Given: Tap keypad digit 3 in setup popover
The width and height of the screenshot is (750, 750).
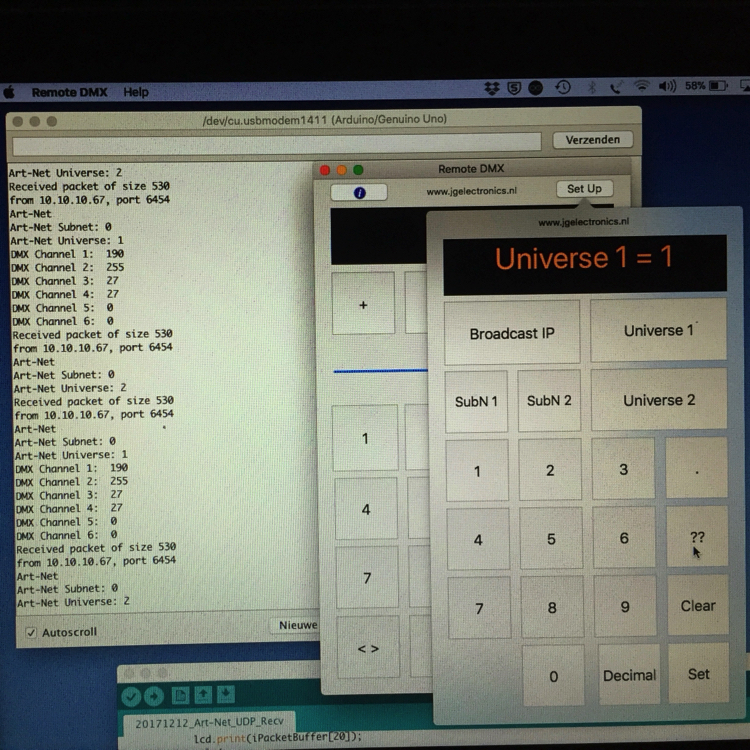Looking at the screenshot, I should (x=623, y=469).
